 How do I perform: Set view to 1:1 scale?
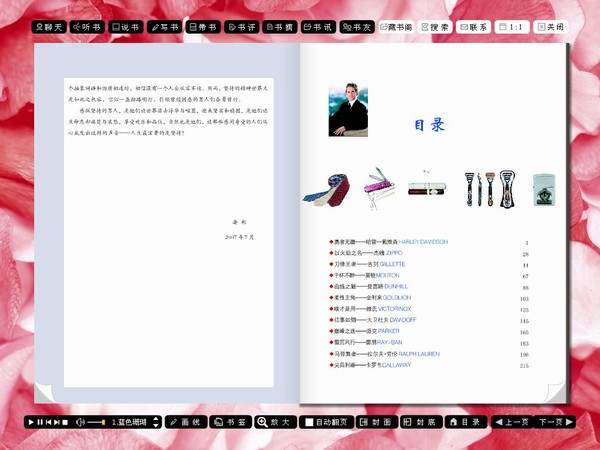[x=512, y=27]
